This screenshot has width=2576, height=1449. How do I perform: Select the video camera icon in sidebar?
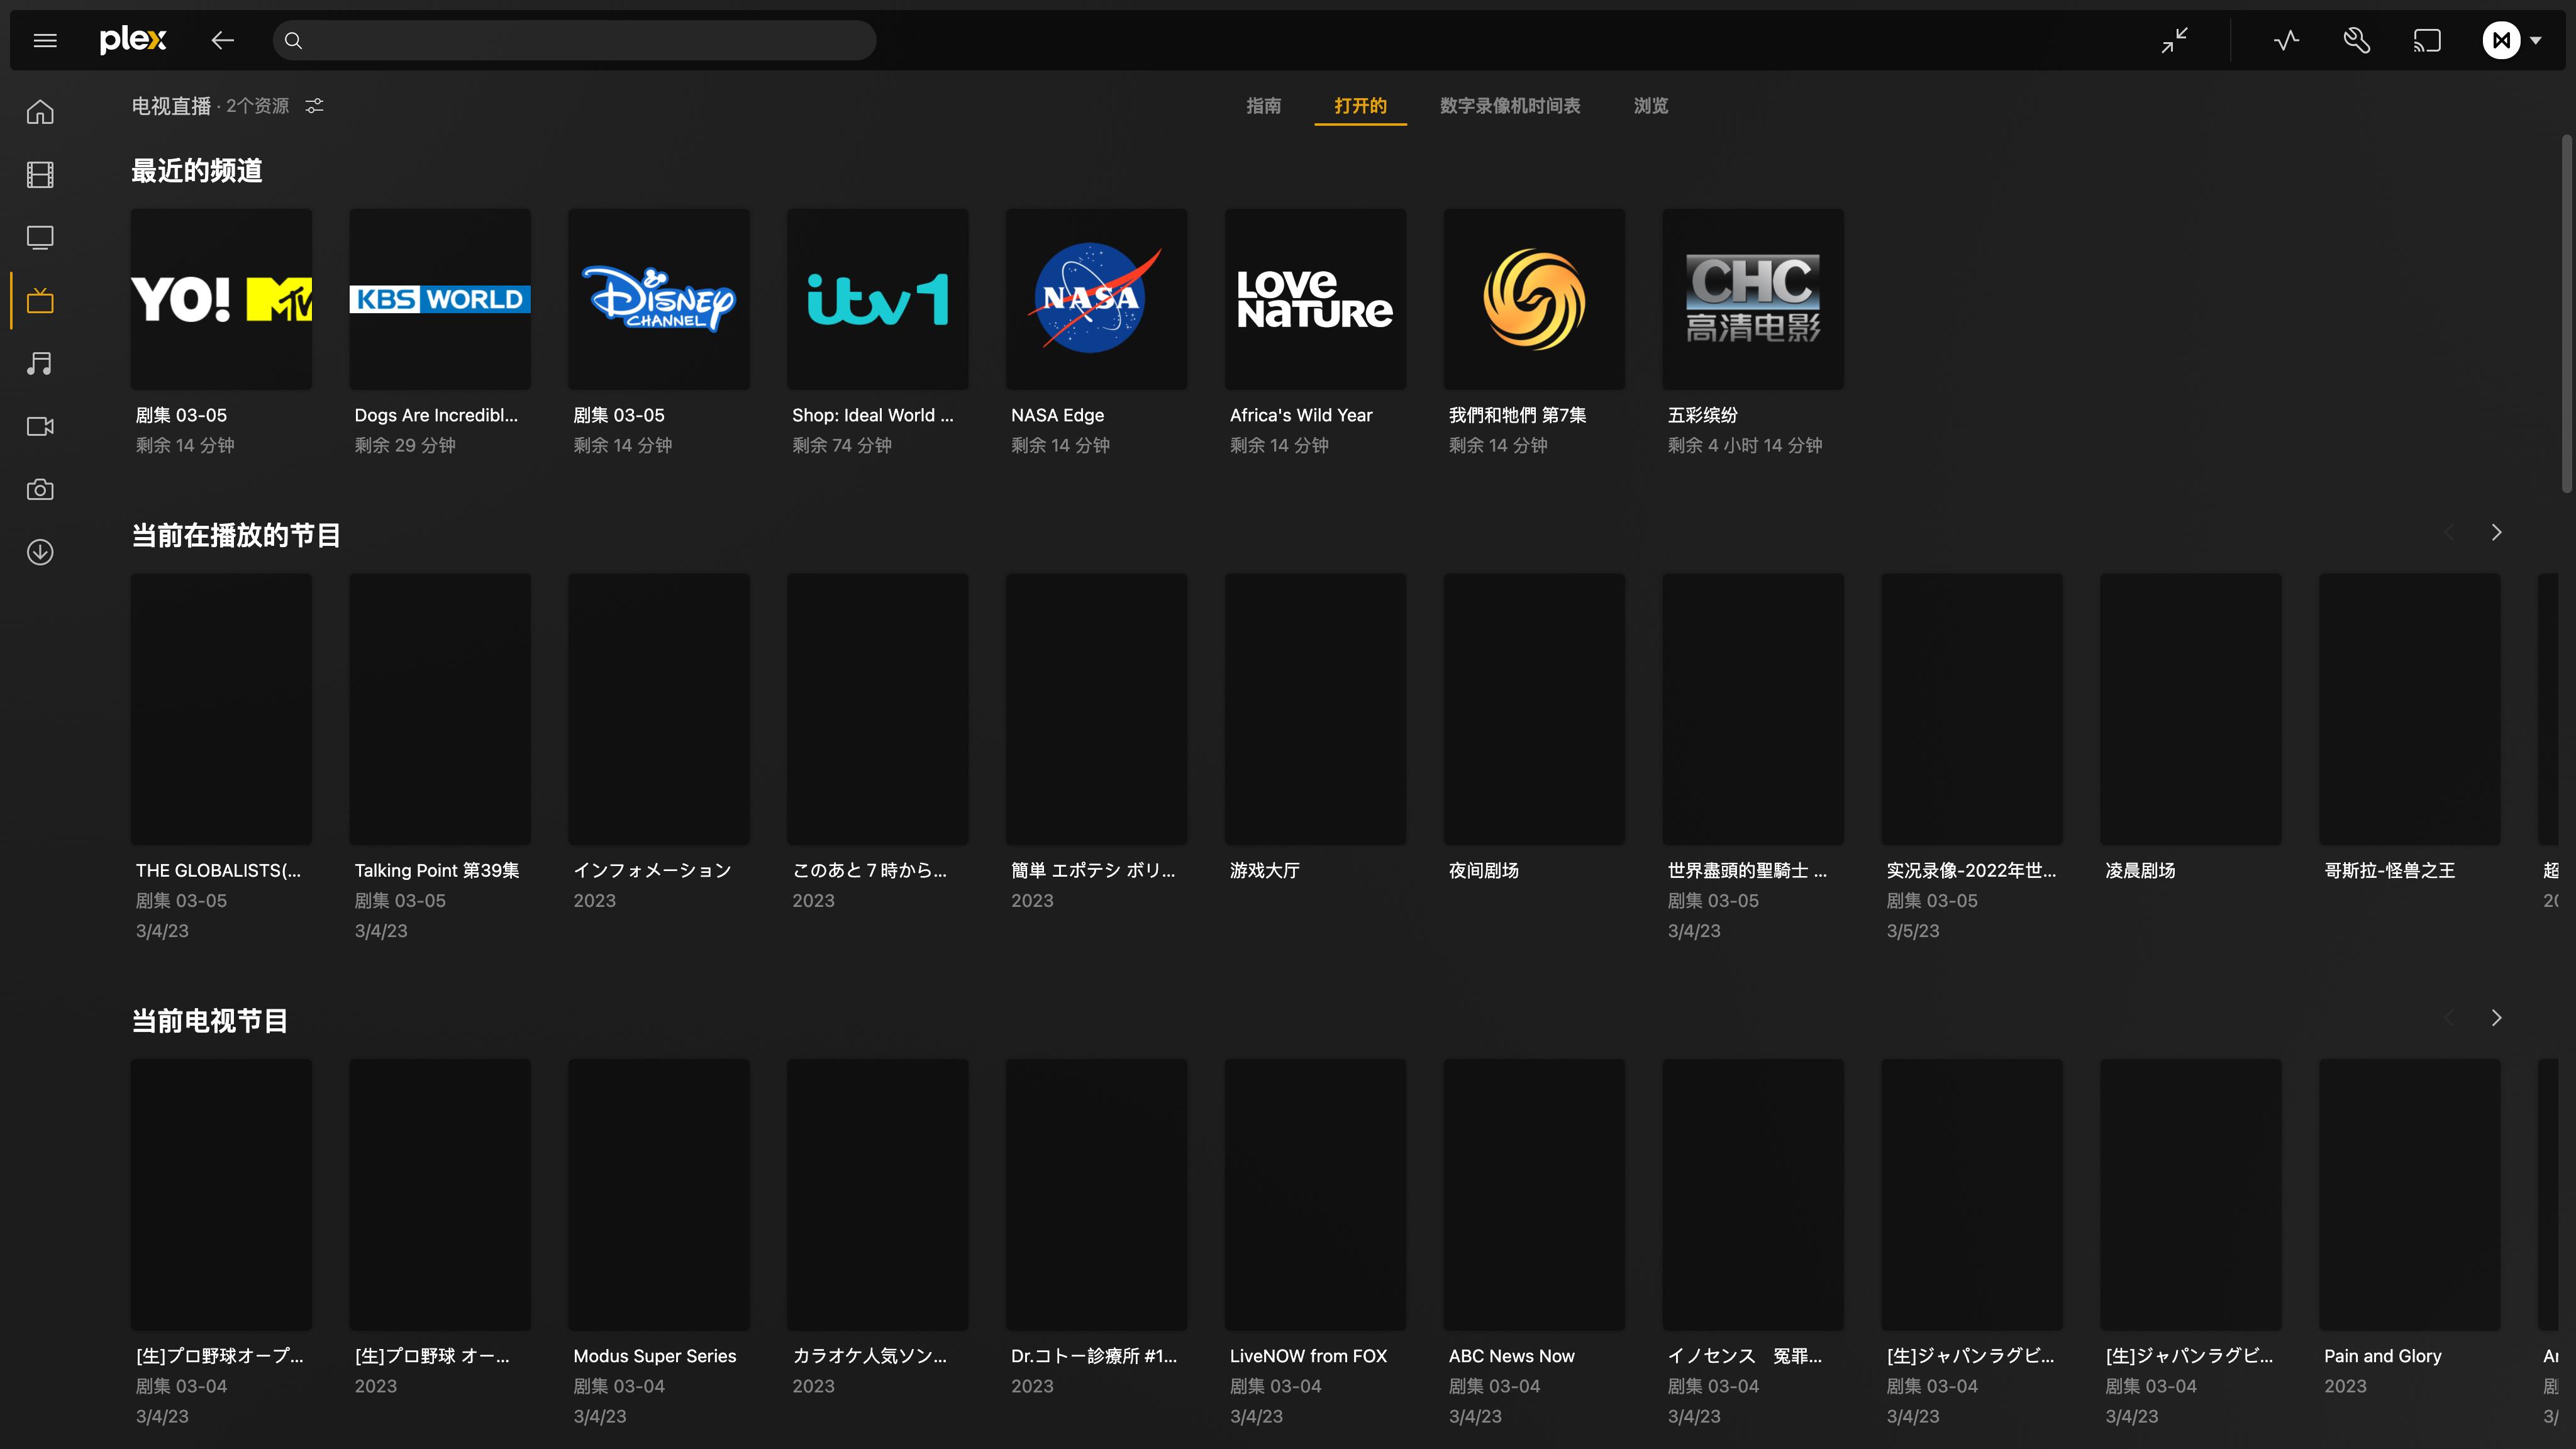click(x=40, y=426)
